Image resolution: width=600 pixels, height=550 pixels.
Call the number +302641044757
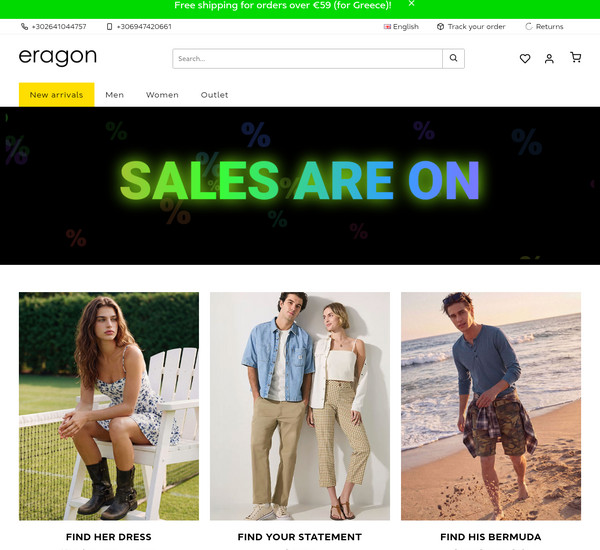pos(59,26)
